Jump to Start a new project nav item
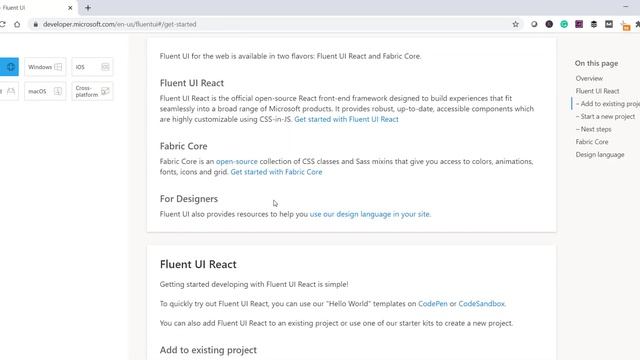Viewport: 640px width, 360px height. pyautogui.click(x=605, y=116)
